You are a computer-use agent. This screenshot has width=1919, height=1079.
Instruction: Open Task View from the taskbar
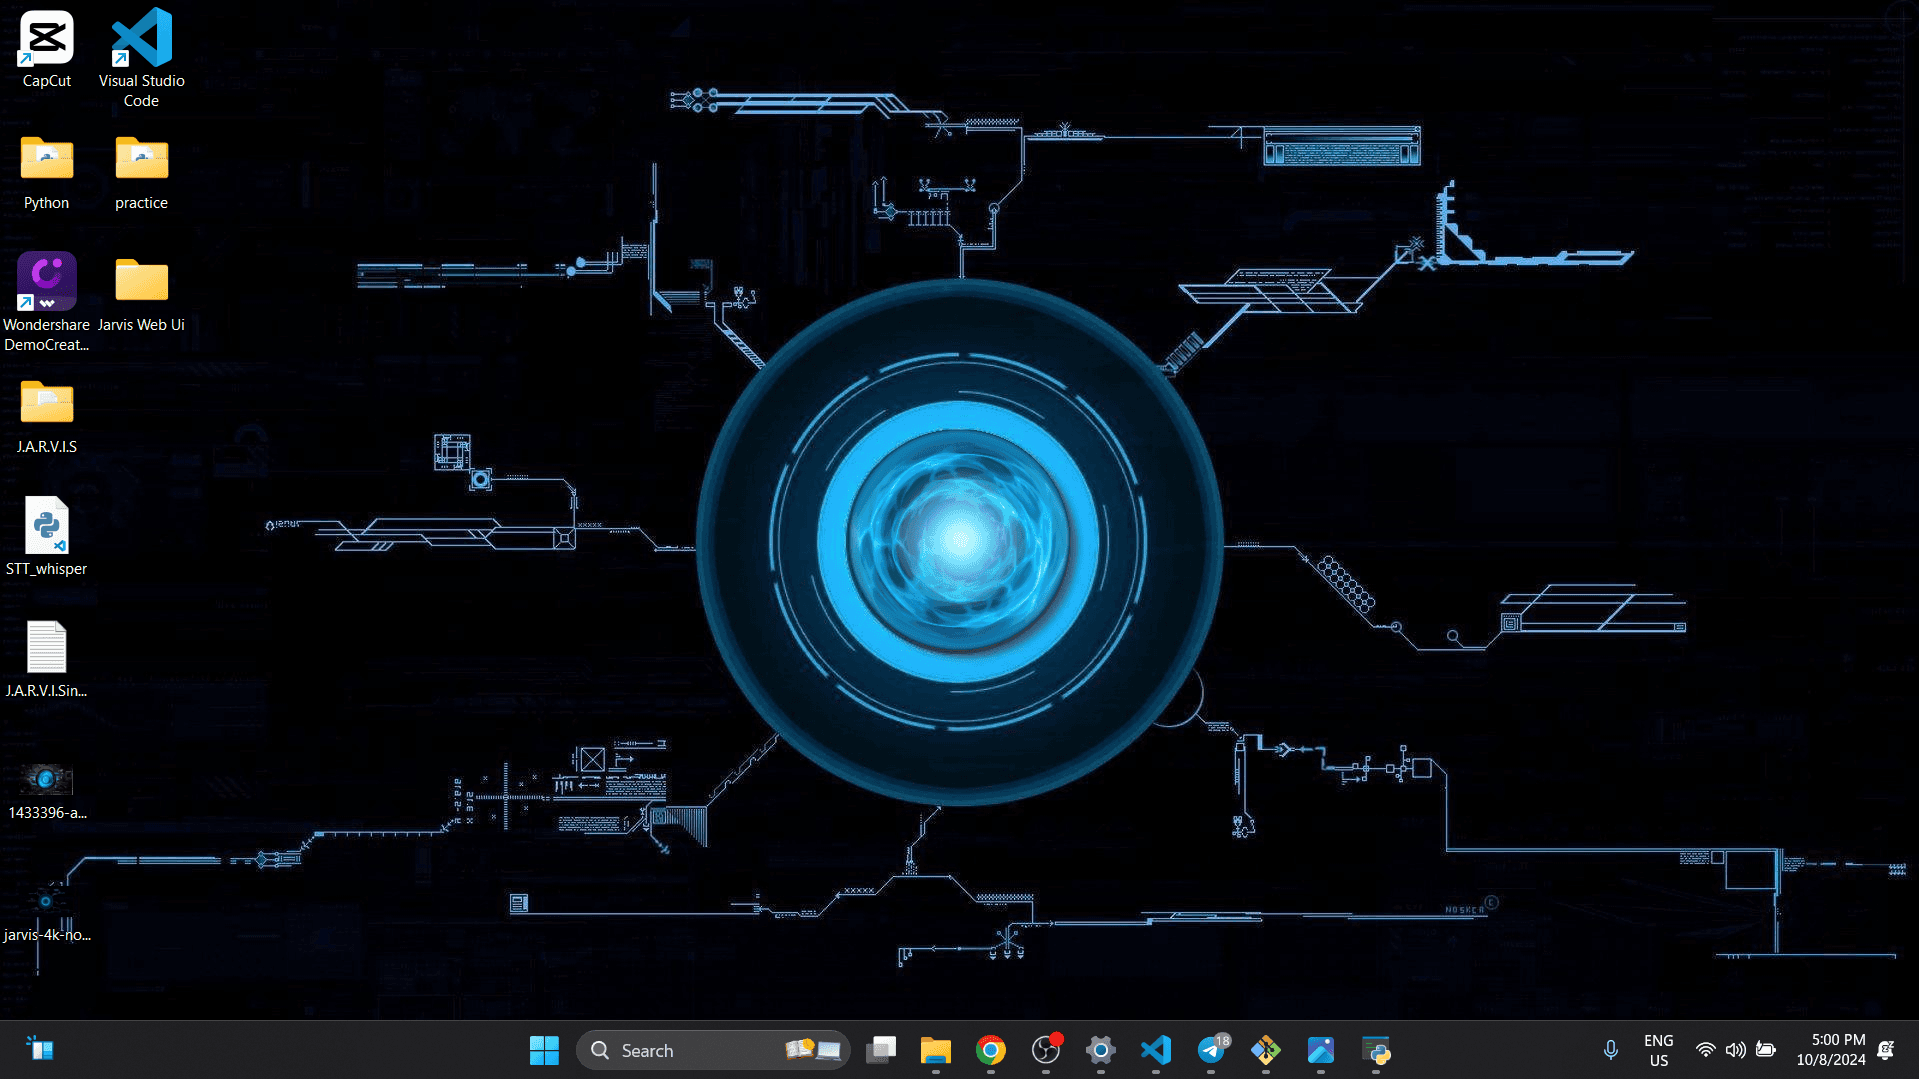[881, 1050]
